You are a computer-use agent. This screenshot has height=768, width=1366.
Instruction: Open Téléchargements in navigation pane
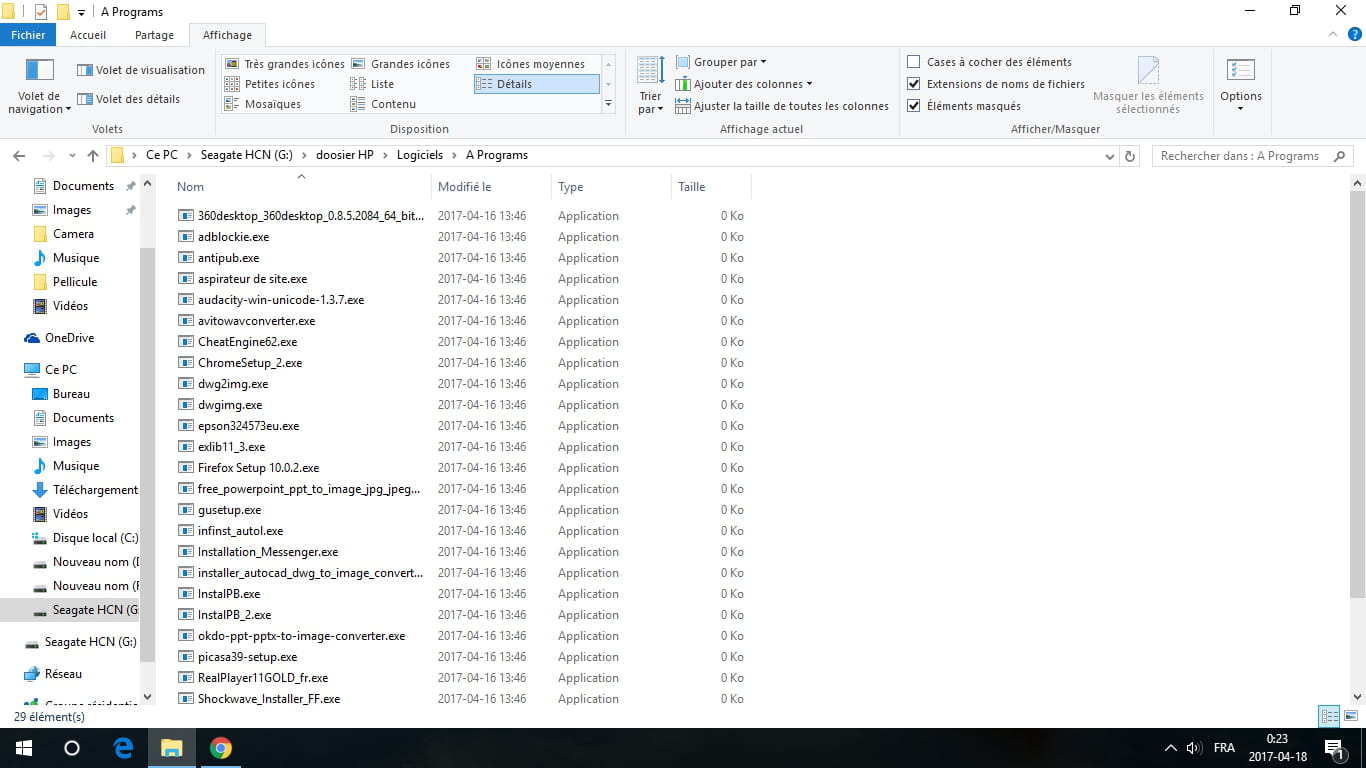[85, 490]
